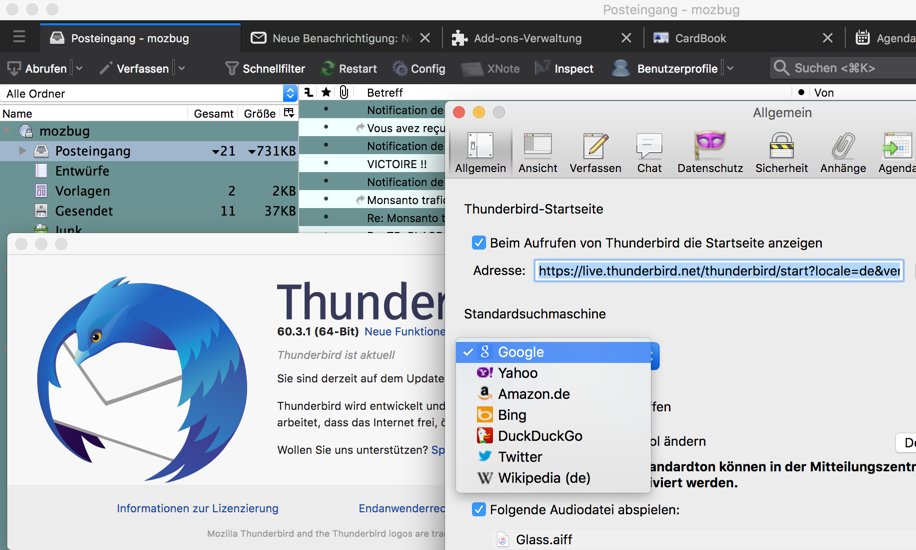This screenshot has height=550, width=916.
Task: Click the Abrufen get-mail button
Action: [37, 68]
